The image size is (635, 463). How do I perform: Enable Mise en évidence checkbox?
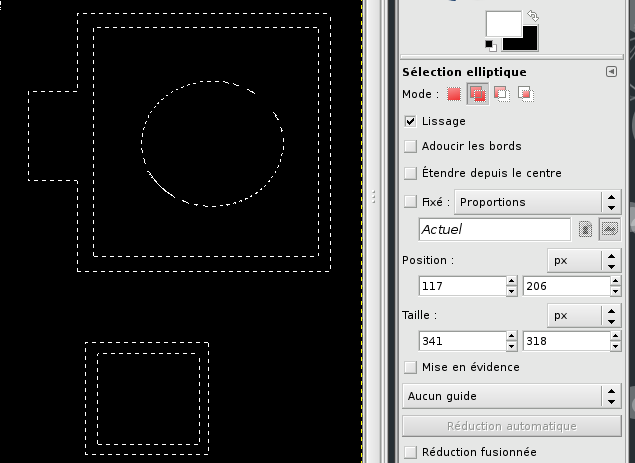(411, 367)
